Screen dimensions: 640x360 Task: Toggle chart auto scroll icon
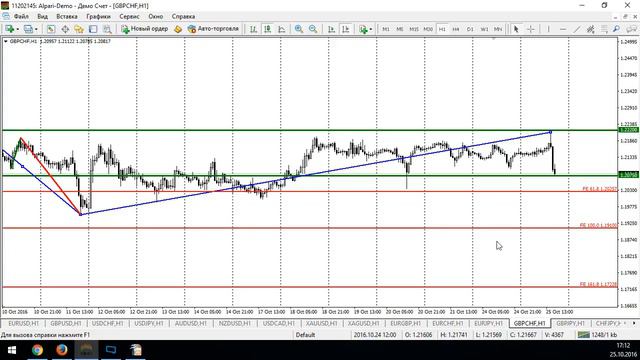[331, 29]
